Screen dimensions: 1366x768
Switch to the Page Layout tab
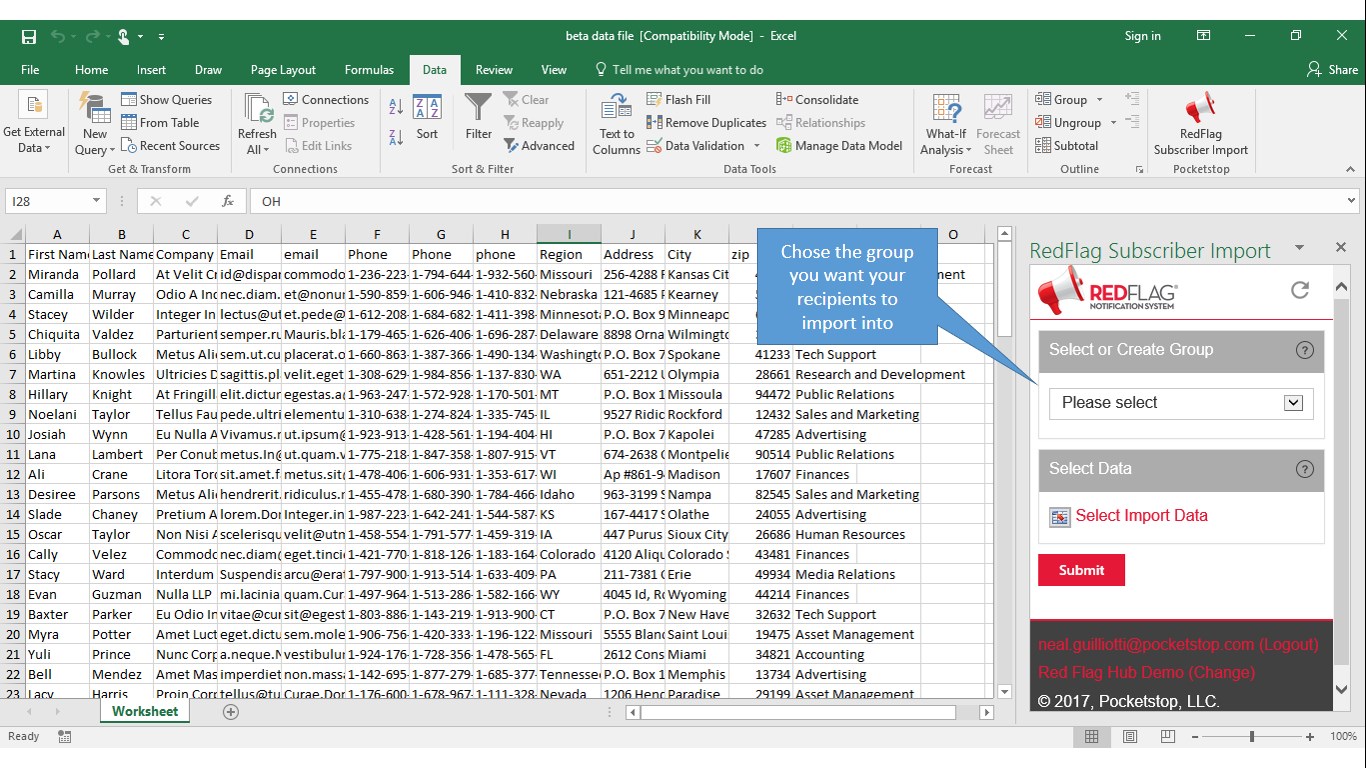[x=283, y=70]
